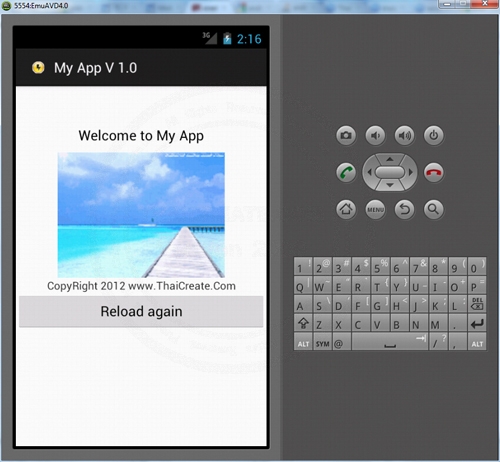Click the number 9 key
The height and width of the screenshot is (462, 500).
point(457,266)
